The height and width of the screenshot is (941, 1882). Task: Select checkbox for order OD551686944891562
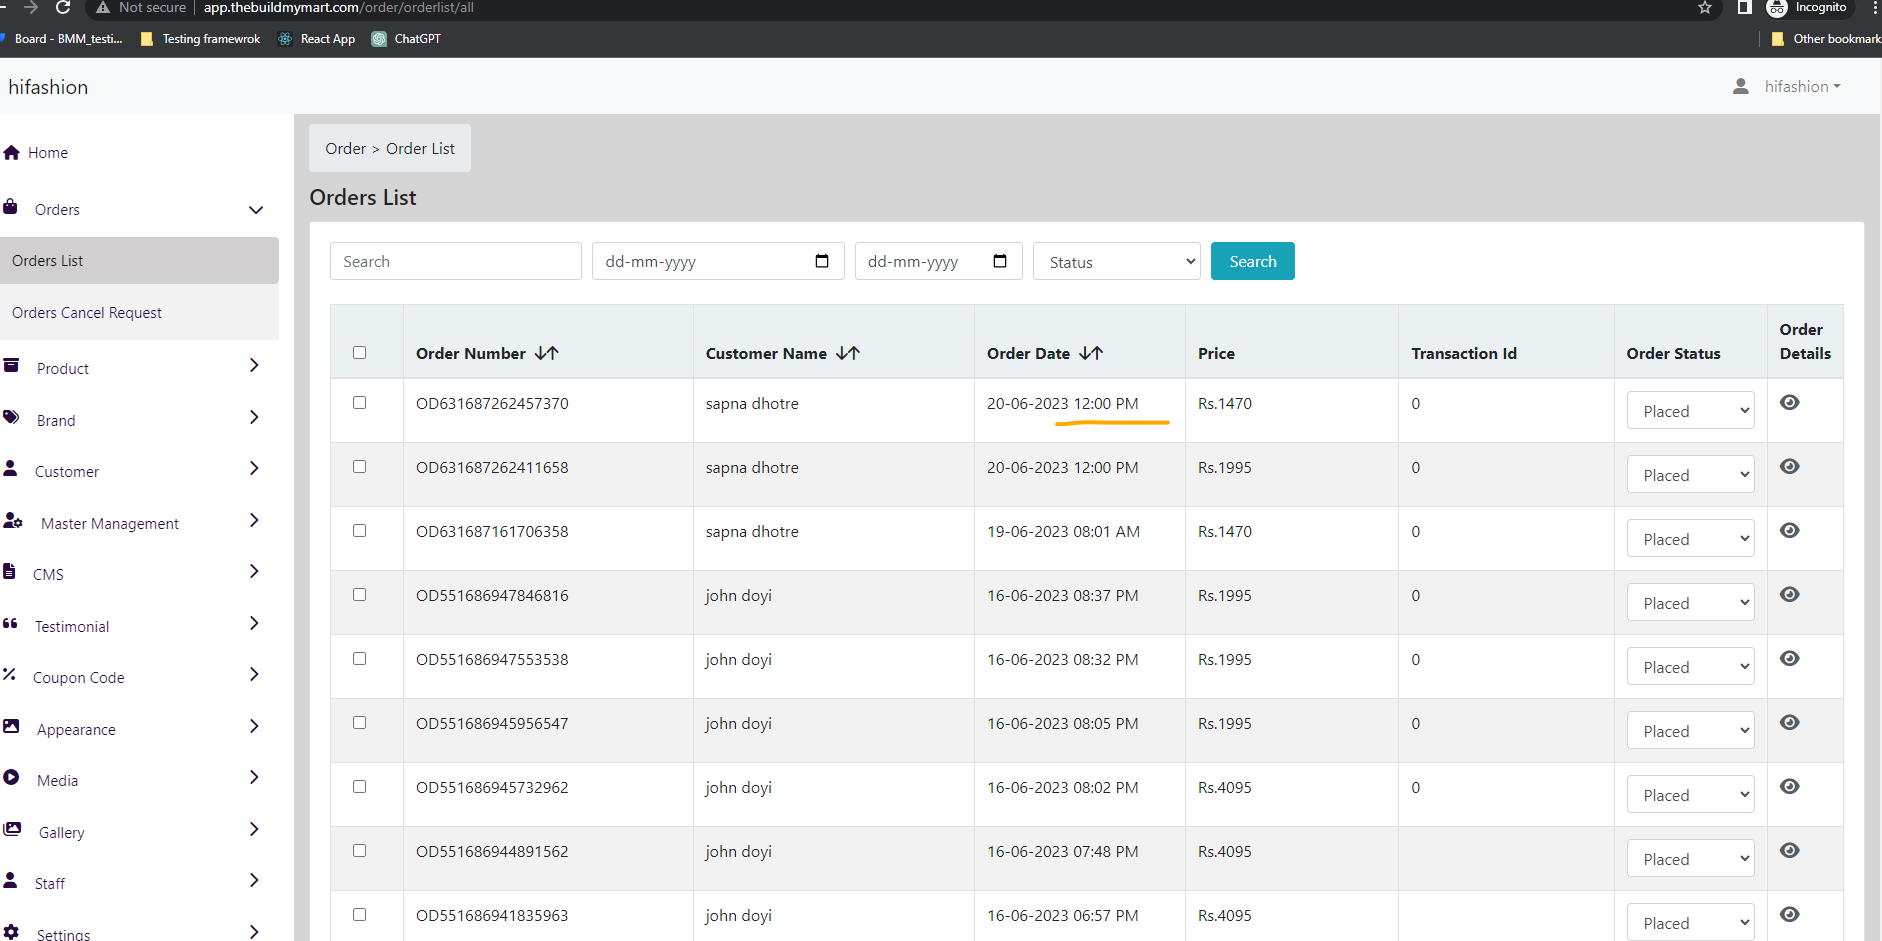coord(360,850)
